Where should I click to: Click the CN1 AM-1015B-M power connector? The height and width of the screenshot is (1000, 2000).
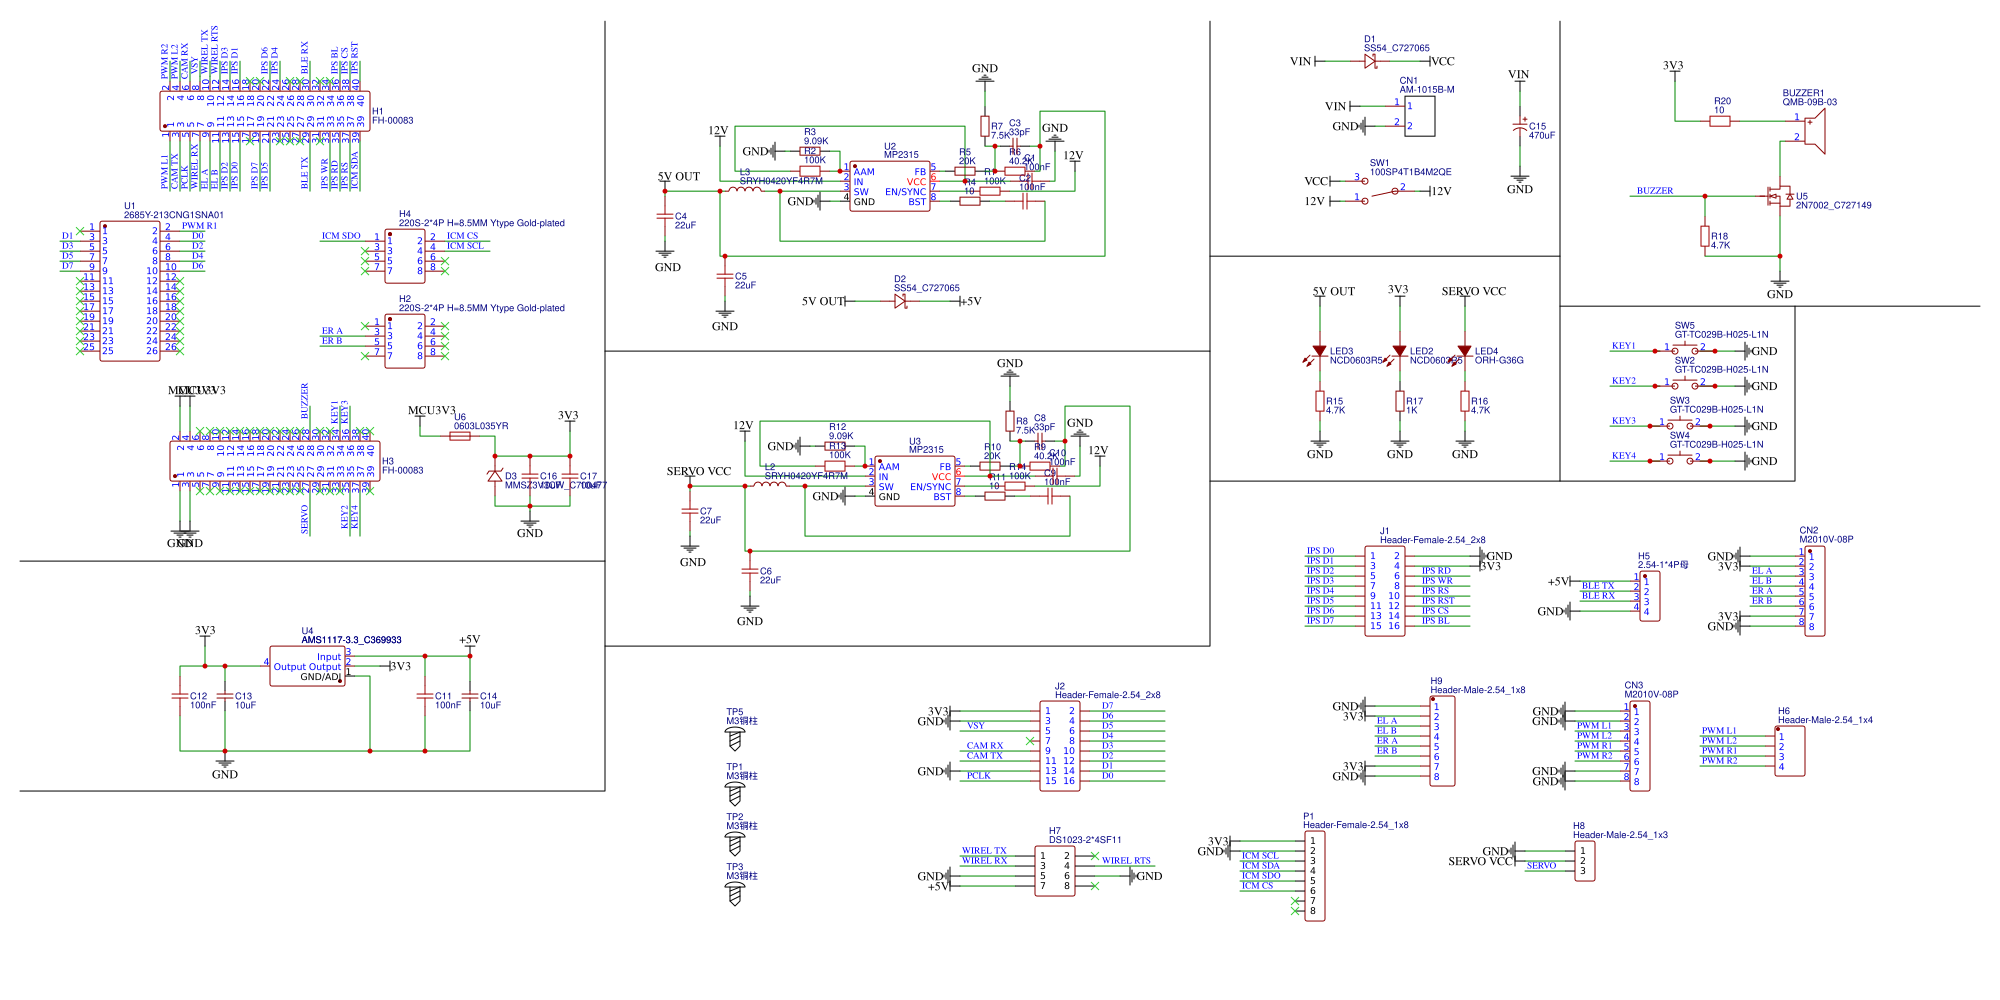coord(1420,116)
